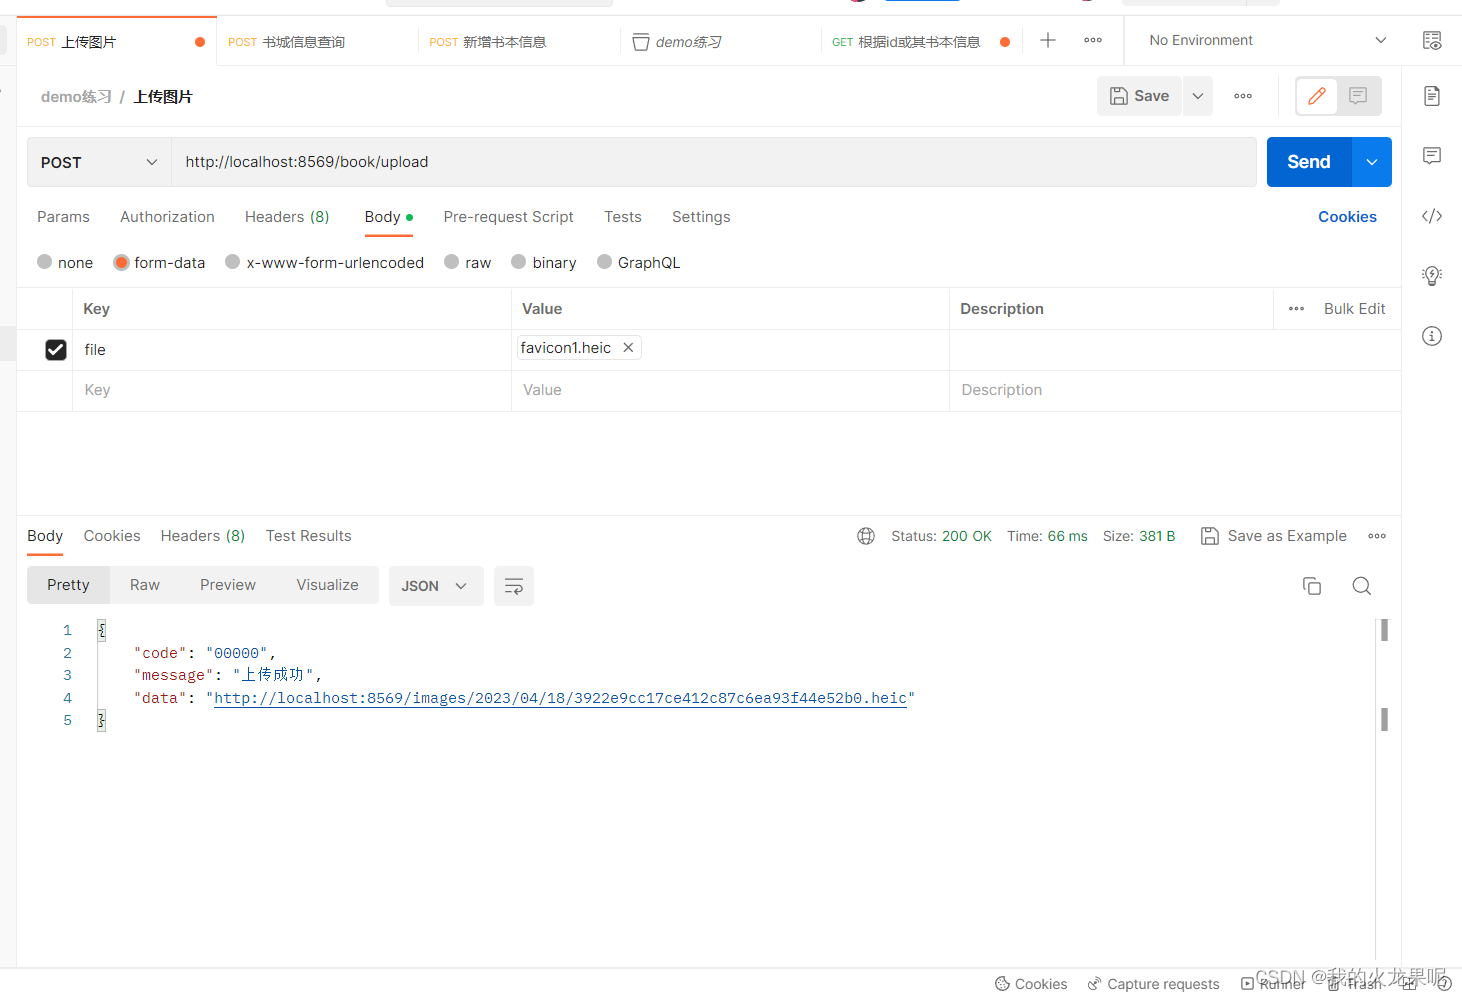This screenshot has width=1462, height=996.
Task: Open more actions beside the Save button
Action: 1243,96
